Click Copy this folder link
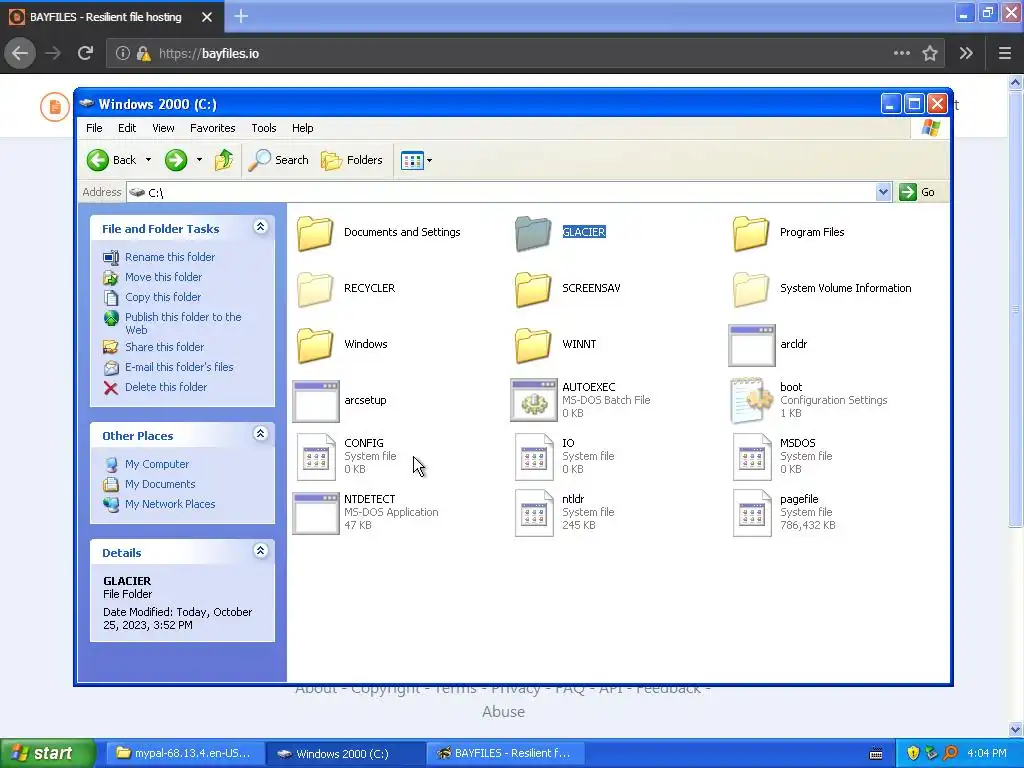Image resolution: width=1024 pixels, height=768 pixels. 163,297
